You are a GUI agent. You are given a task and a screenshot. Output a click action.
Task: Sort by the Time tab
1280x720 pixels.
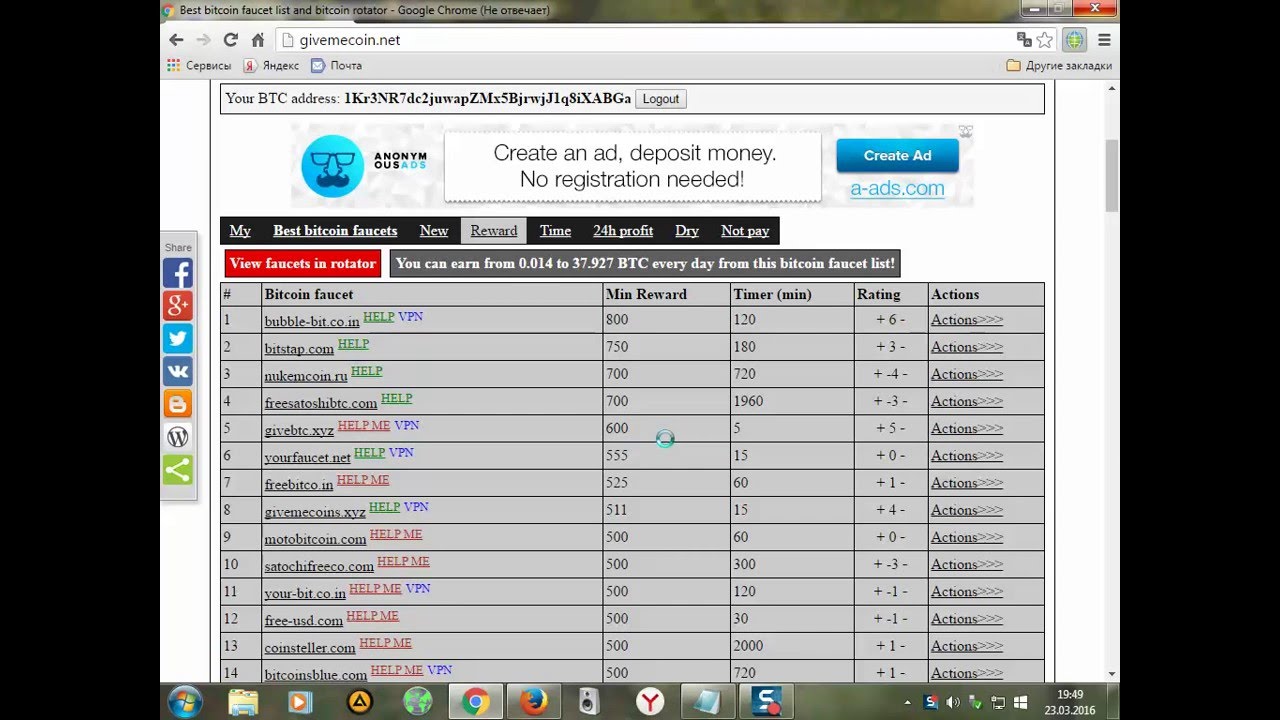point(555,231)
